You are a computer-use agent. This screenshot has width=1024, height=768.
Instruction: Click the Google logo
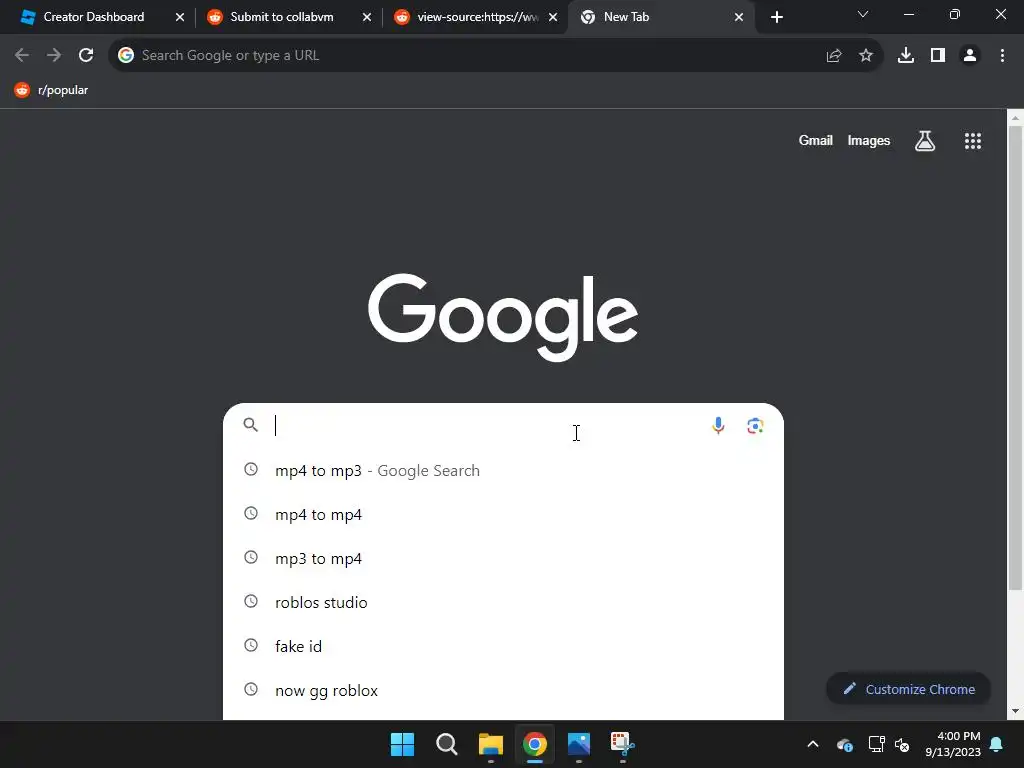coord(503,317)
